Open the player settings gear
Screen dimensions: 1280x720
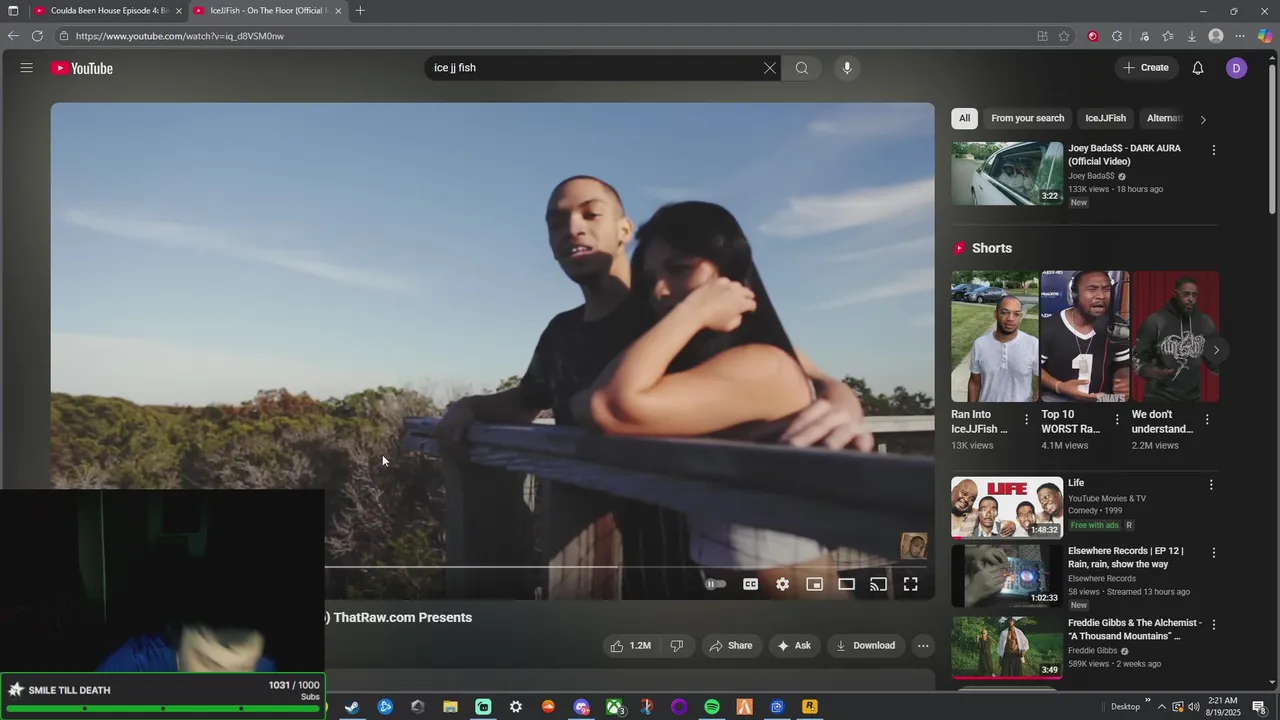click(x=782, y=584)
